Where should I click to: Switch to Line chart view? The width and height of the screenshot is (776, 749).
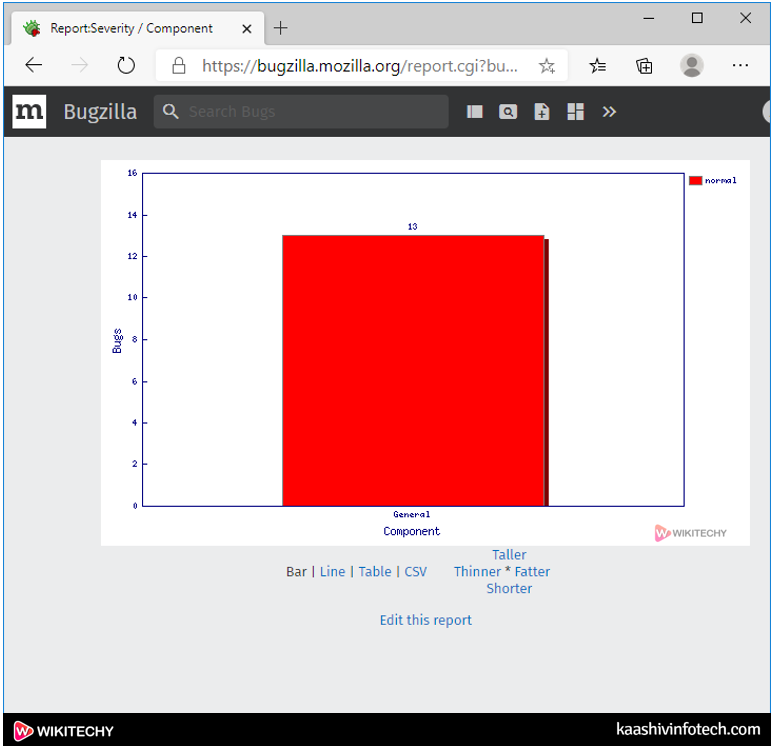tap(332, 572)
